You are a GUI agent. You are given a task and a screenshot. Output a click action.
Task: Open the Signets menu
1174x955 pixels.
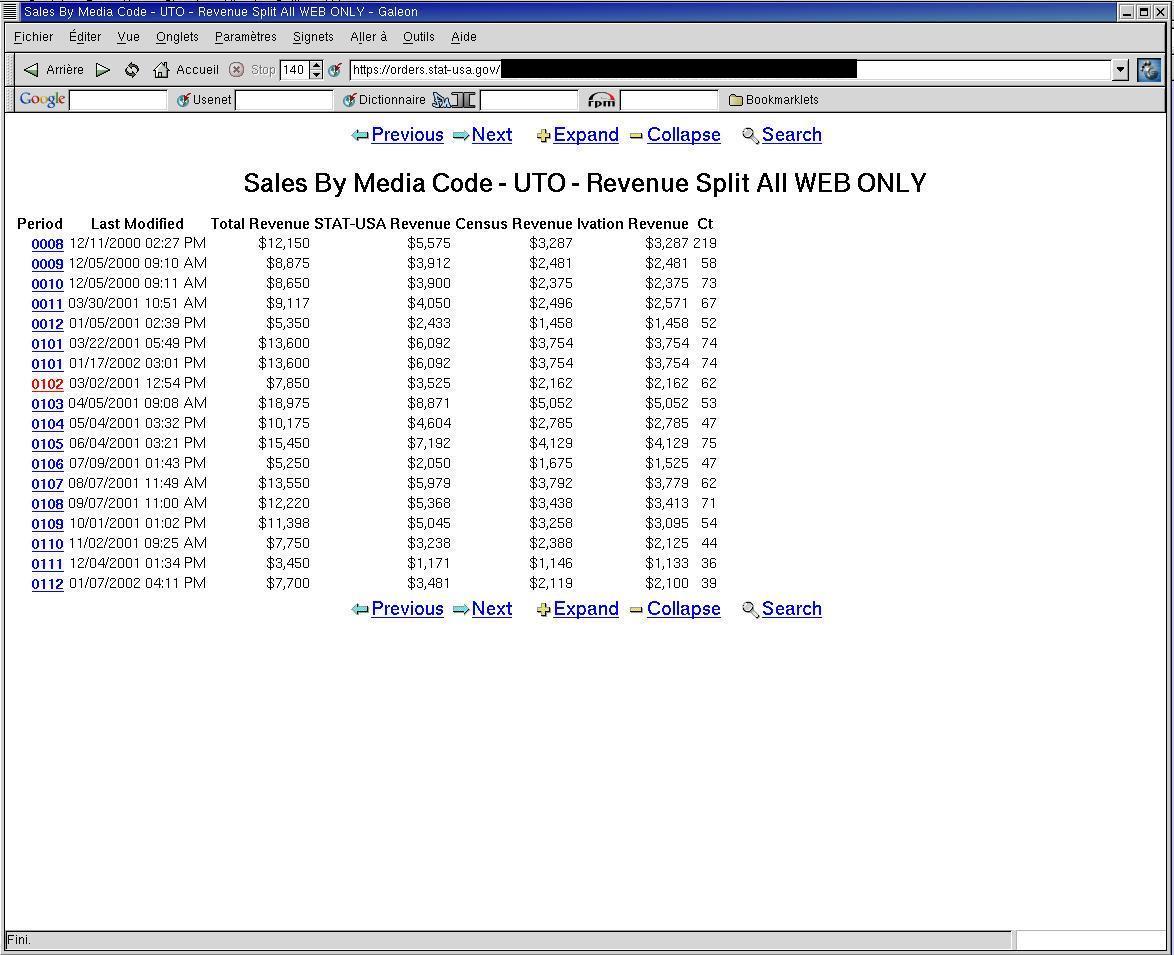coord(313,37)
